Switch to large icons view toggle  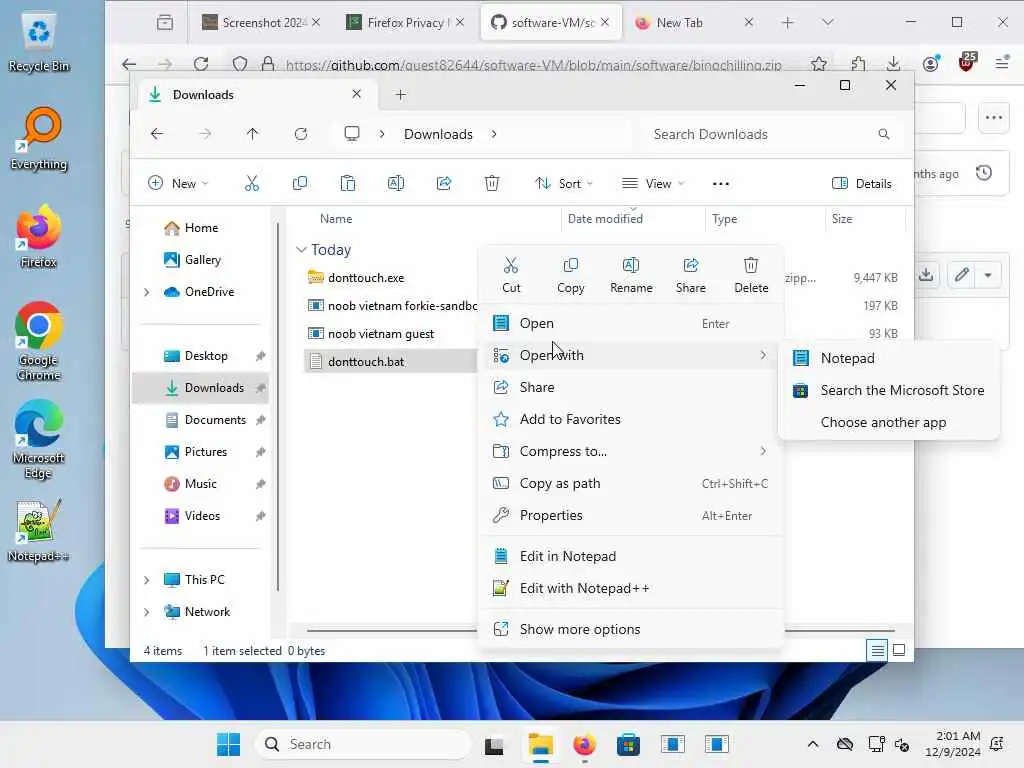point(899,650)
